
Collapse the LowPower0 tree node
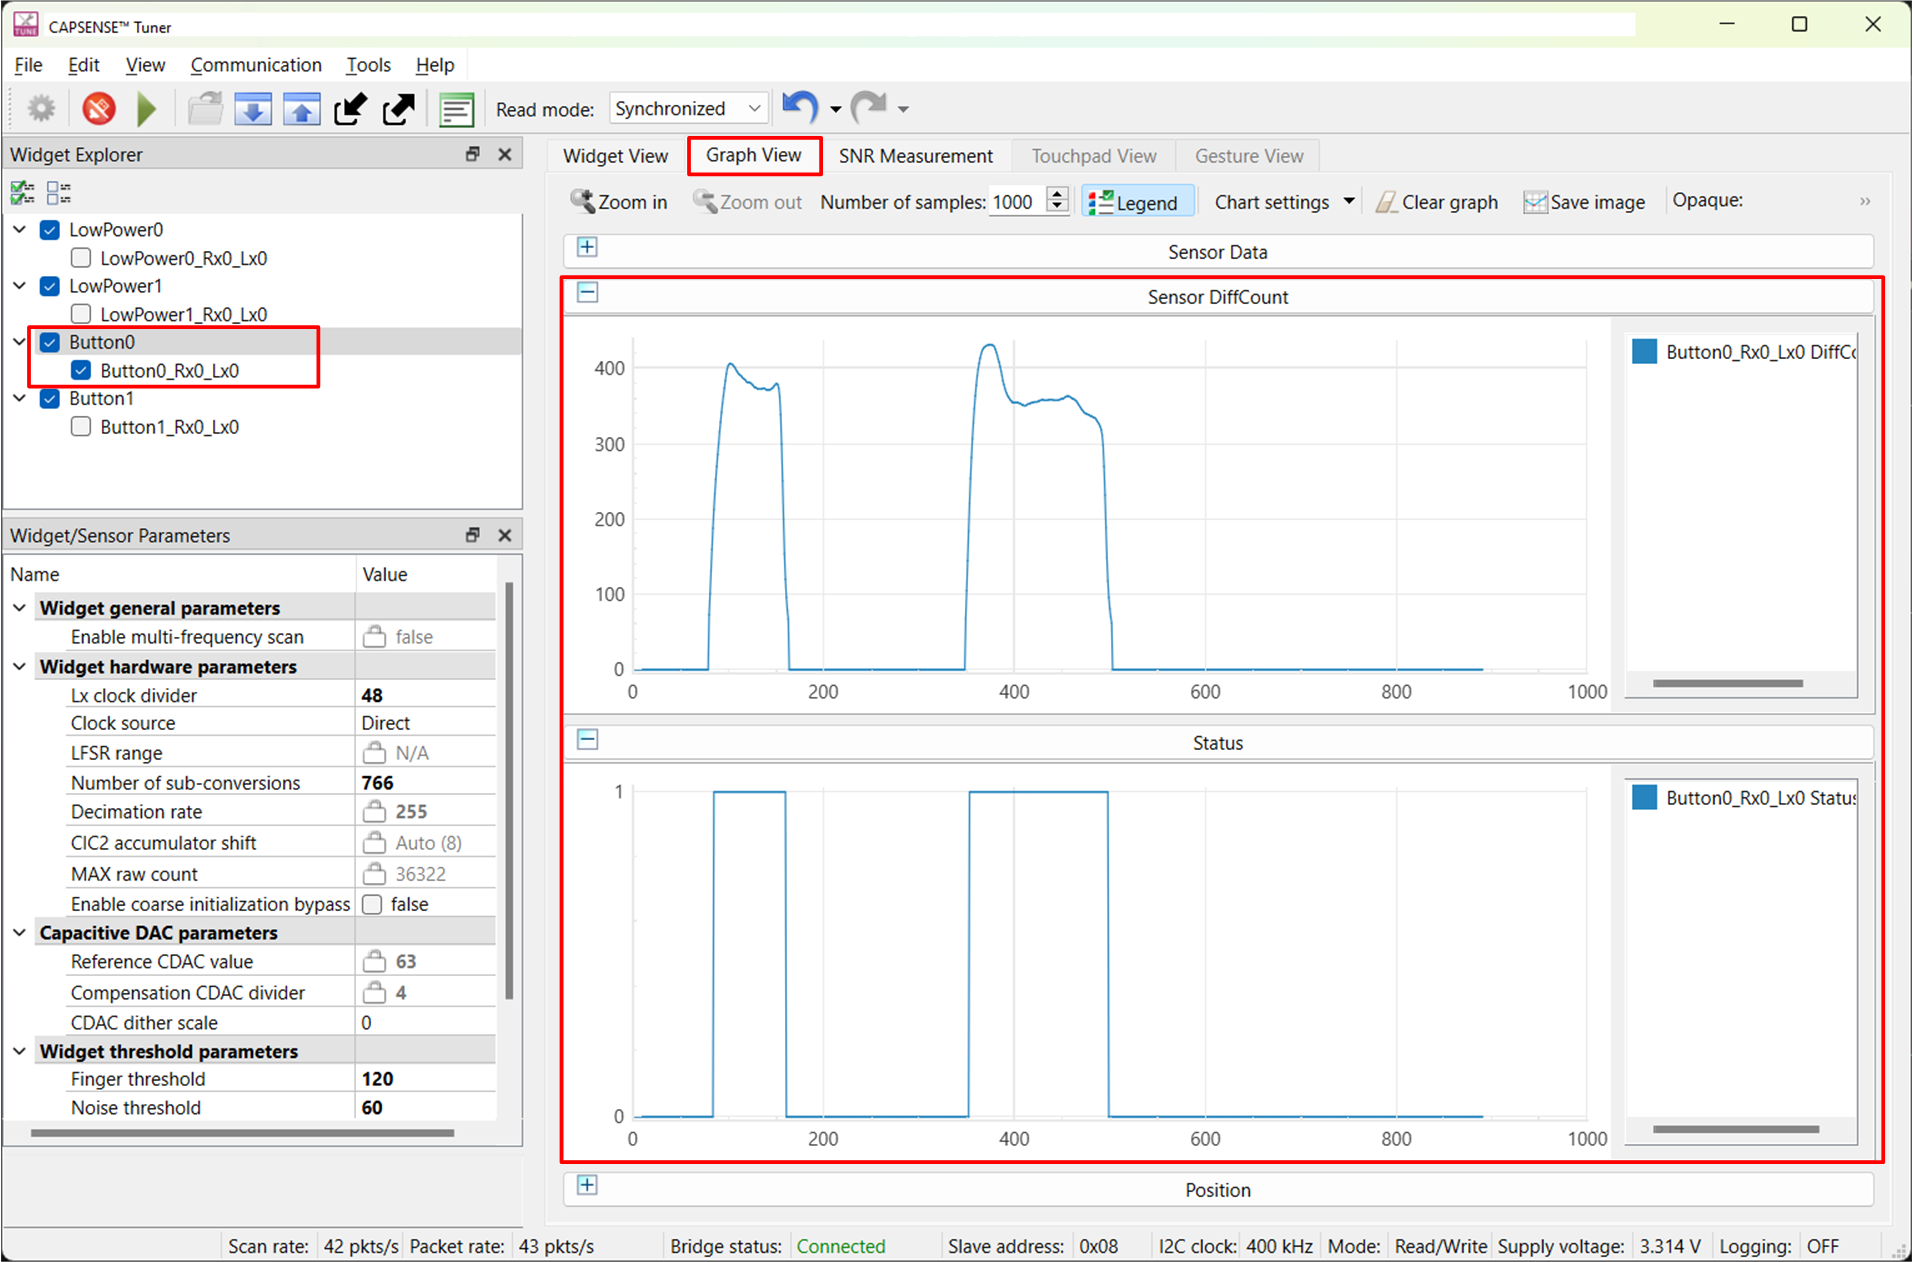click(20, 230)
